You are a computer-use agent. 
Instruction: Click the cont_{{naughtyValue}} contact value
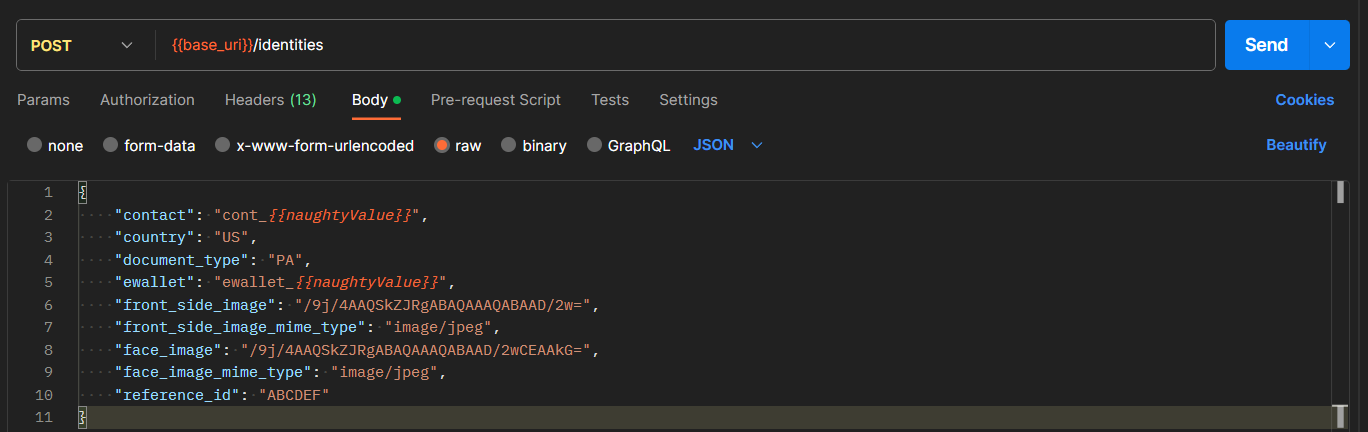pos(317,215)
